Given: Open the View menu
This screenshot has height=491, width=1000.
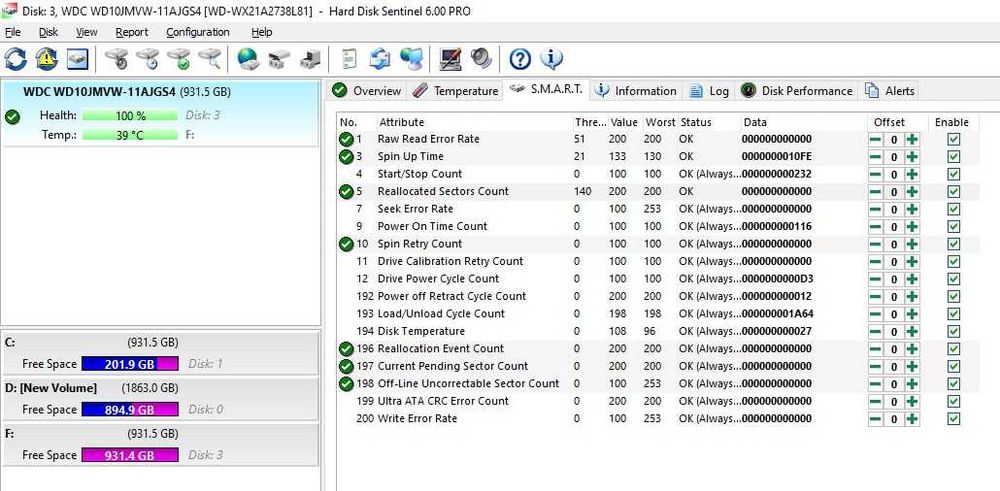Looking at the screenshot, I should [x=87, y=32].
